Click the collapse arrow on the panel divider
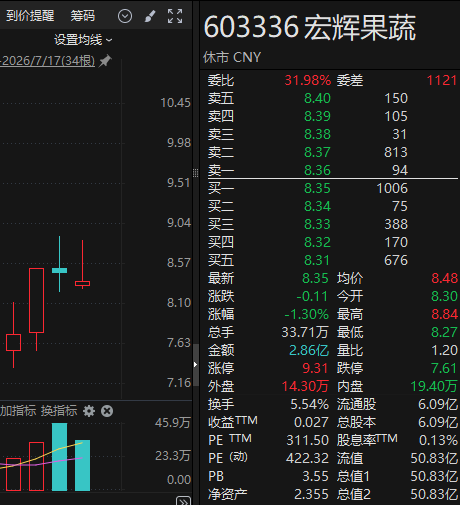Screen dimensions: 460x505 196,365
